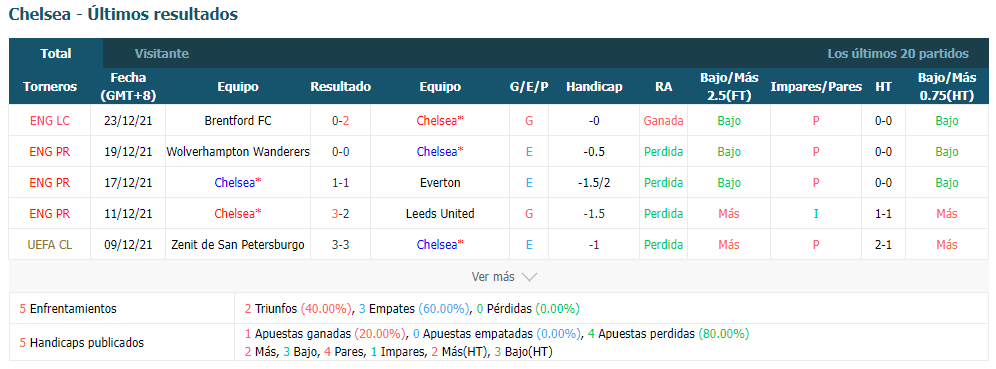Open the Zenit de San Petersburgo link
The image size is (996, 369).
point(238,245)
